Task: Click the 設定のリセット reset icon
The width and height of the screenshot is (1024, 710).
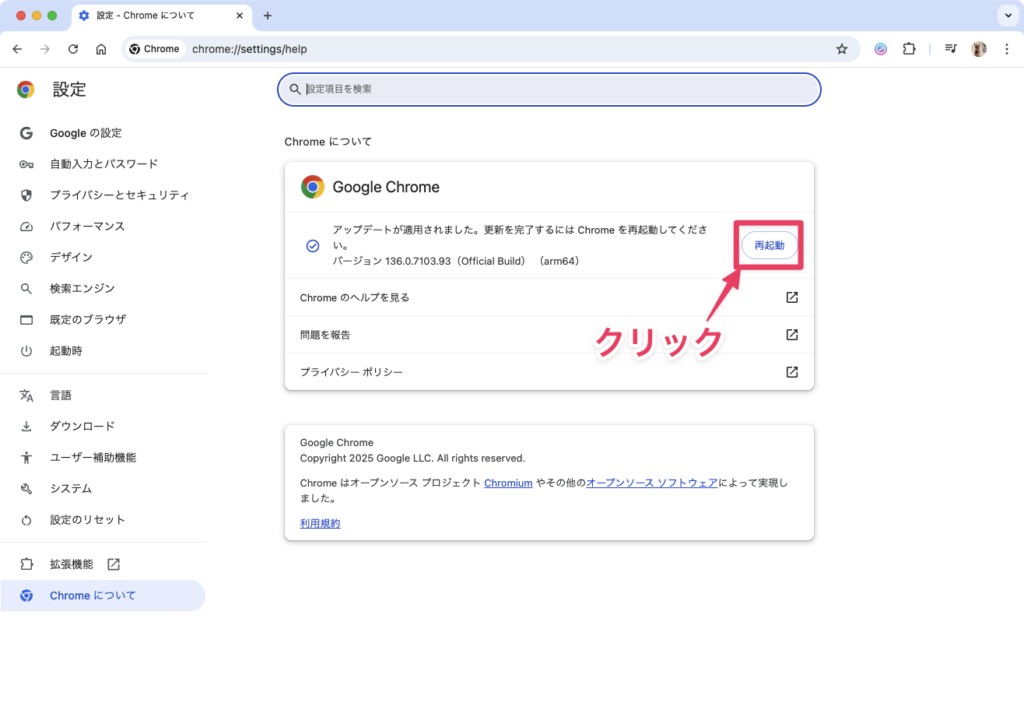Action: click(26, 521)
